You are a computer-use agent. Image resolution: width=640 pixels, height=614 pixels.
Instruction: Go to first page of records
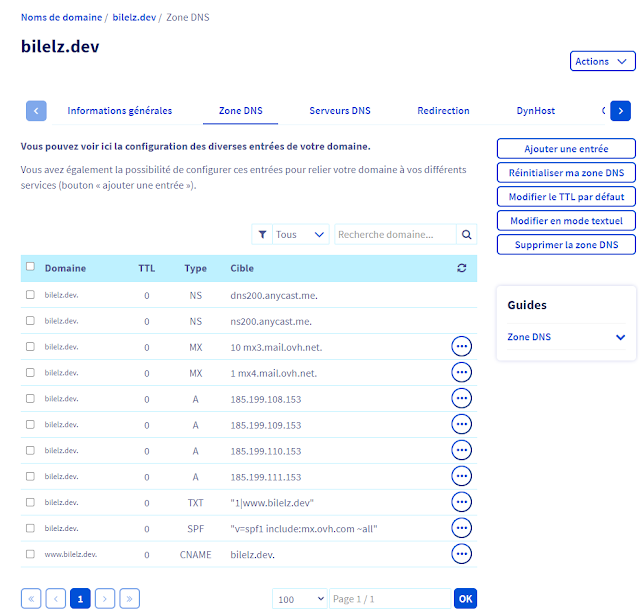(31, 599)
